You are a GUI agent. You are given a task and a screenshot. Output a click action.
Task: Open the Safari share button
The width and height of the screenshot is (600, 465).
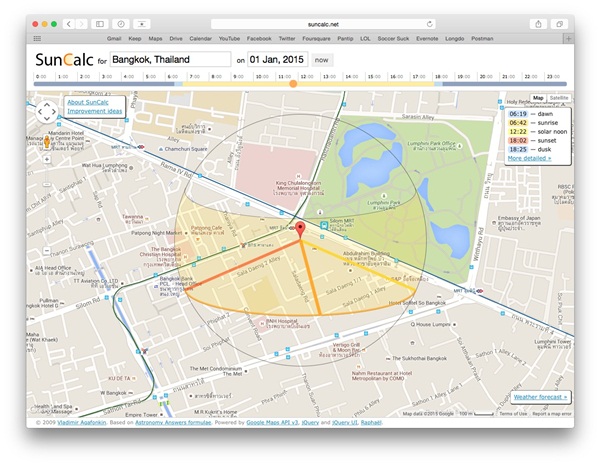click(538, 24)
